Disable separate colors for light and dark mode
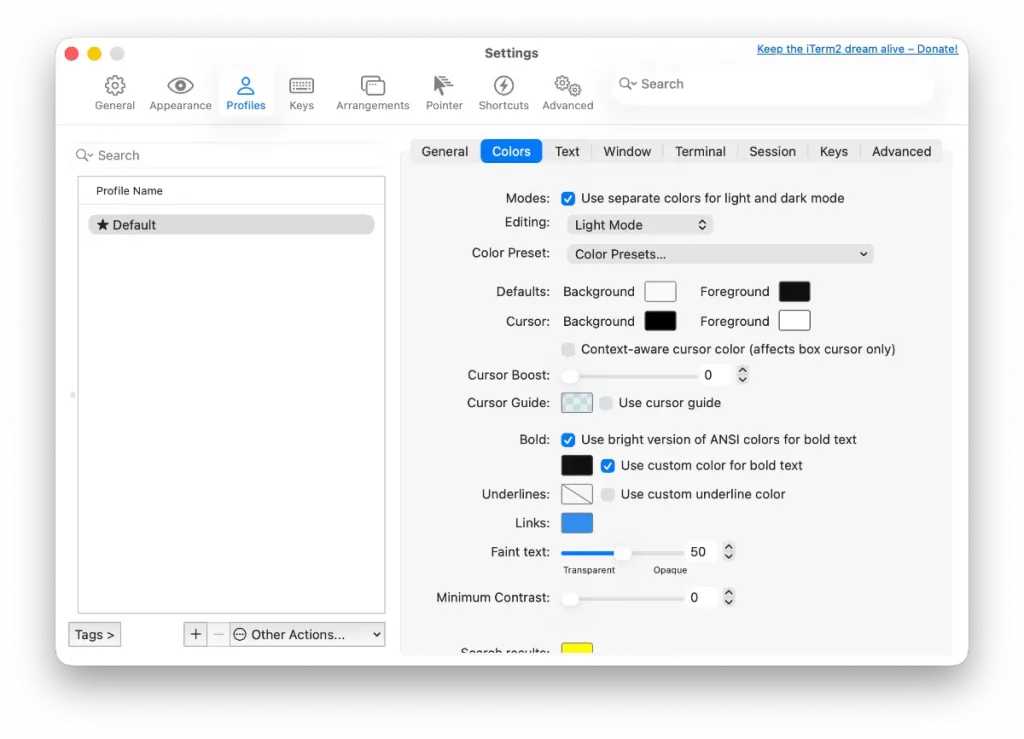Viewport: 1024px width, 739px height. click(568, 198)
